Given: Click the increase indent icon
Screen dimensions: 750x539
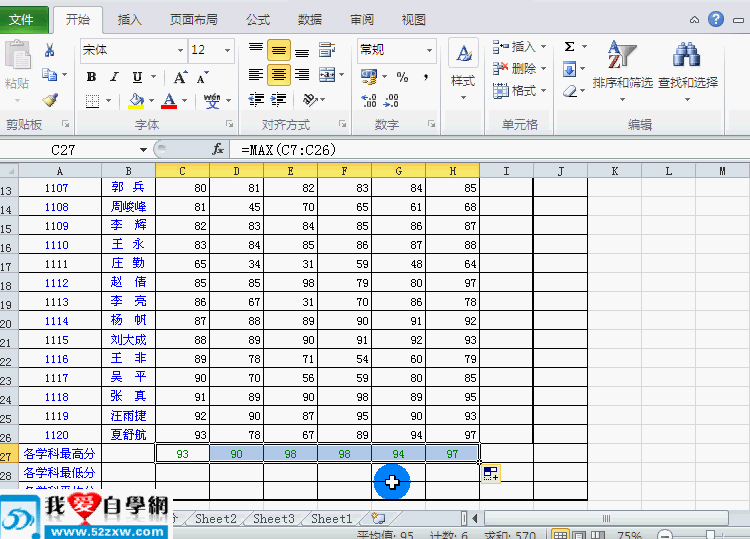Looking at the screenshot, I should coord(278,99).
